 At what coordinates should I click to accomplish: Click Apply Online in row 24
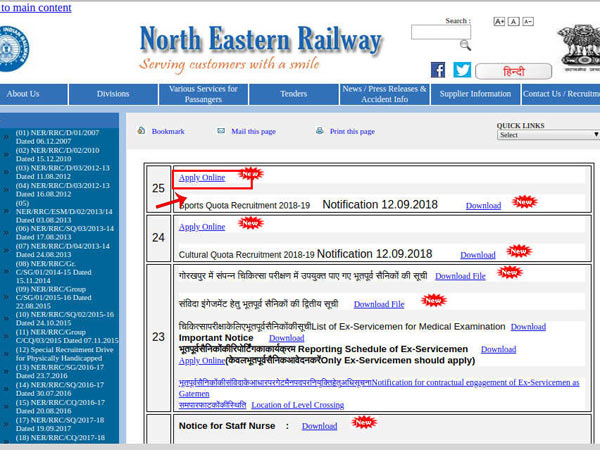[x=202, y=227]
